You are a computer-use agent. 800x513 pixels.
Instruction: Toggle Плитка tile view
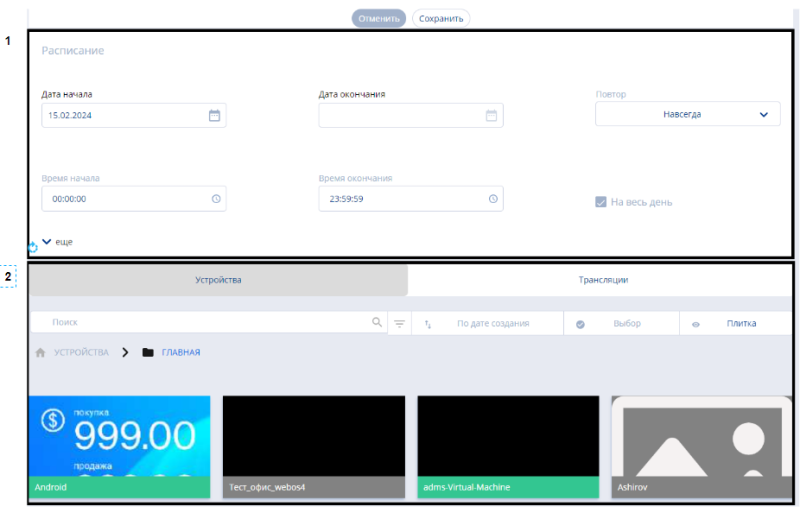pos(735,324)
